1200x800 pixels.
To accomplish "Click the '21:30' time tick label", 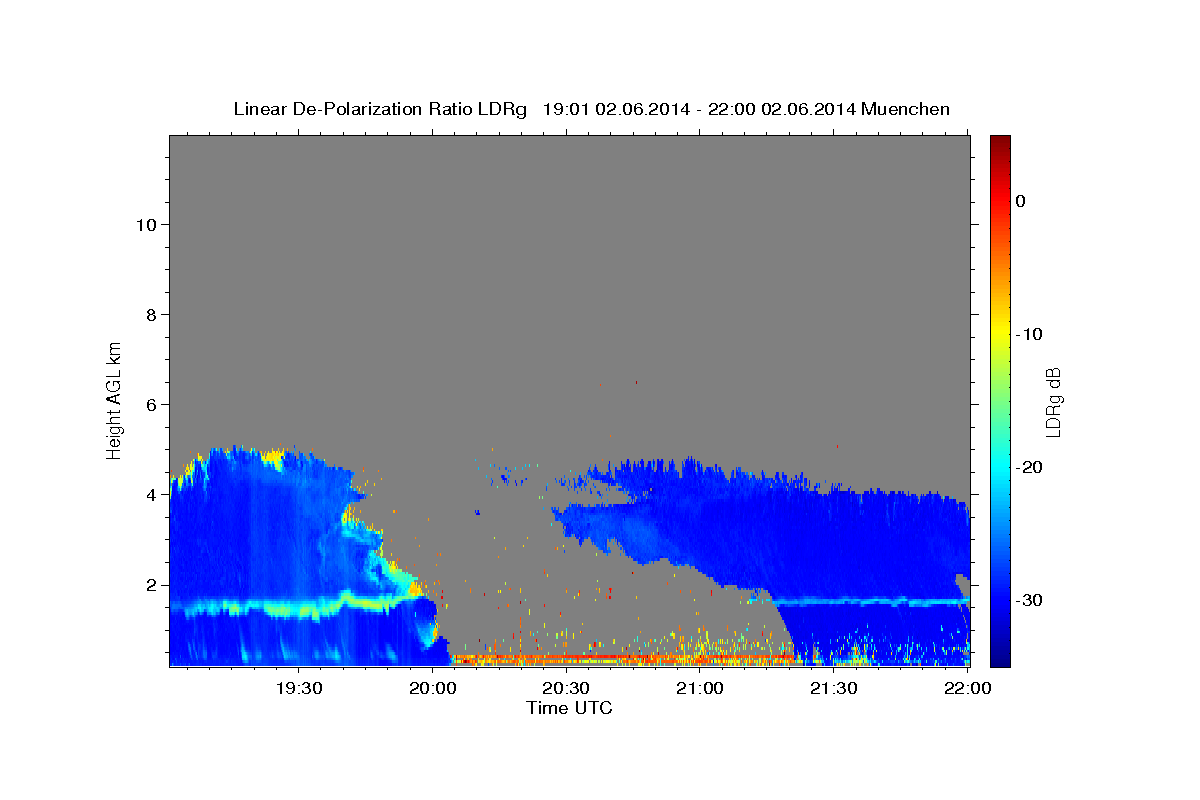I will click(x=833, y=689).
